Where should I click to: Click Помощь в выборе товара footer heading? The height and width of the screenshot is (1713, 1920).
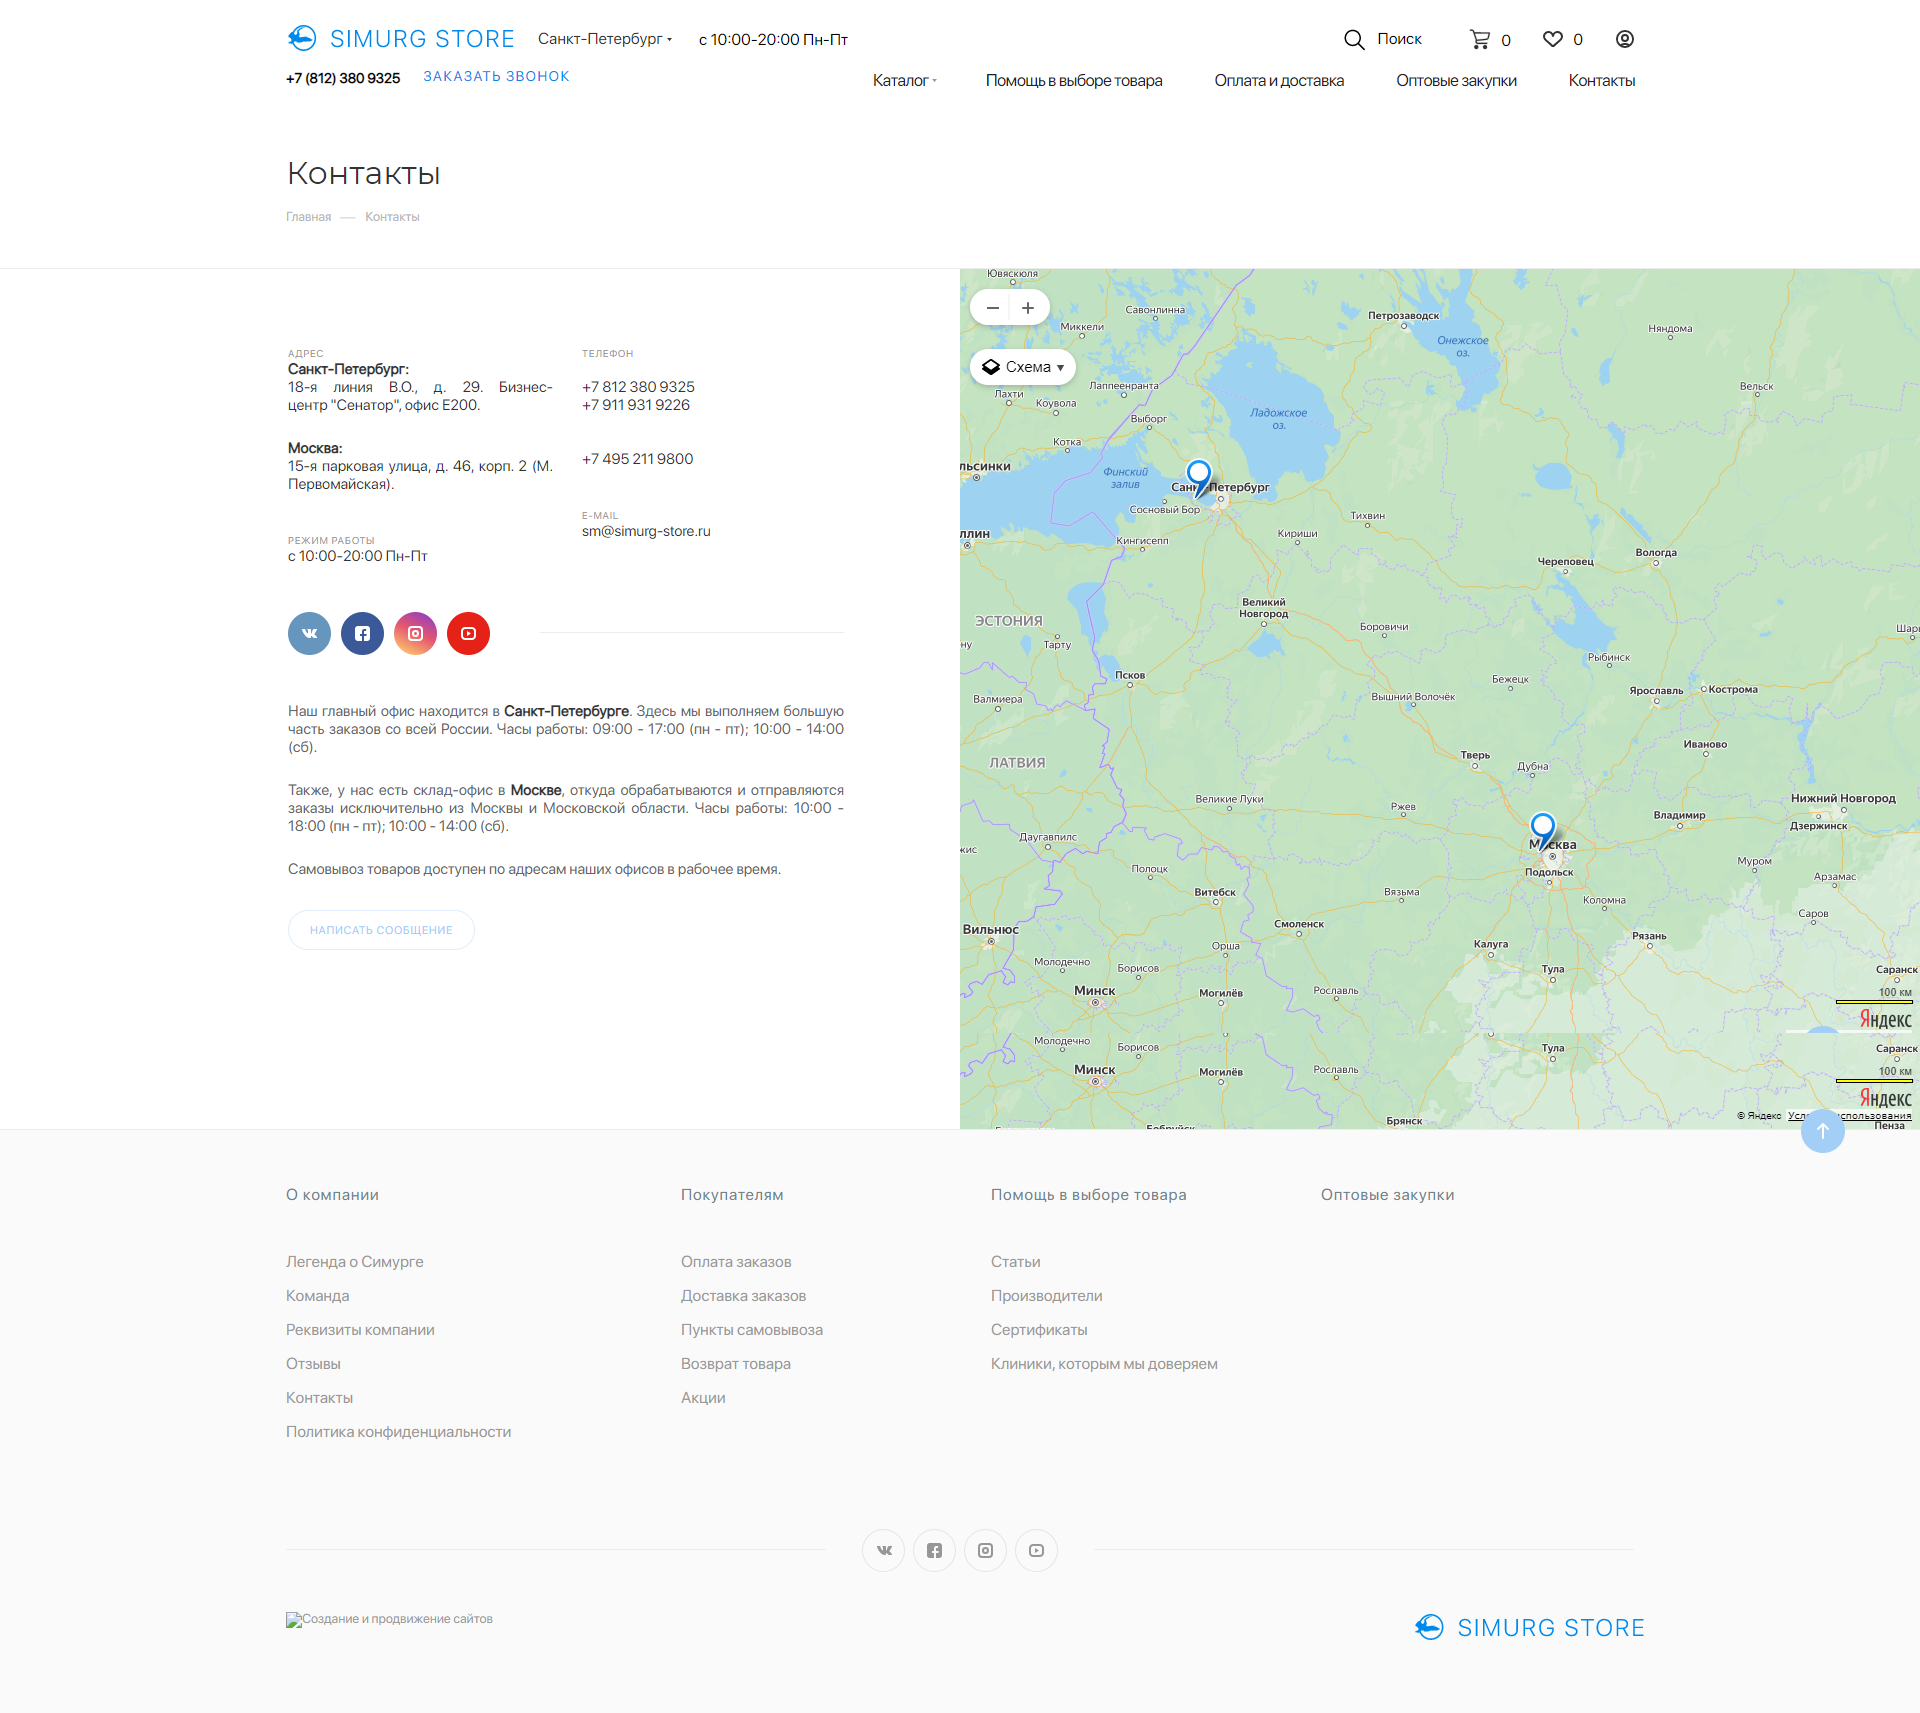click(x=1088, y=1195)
